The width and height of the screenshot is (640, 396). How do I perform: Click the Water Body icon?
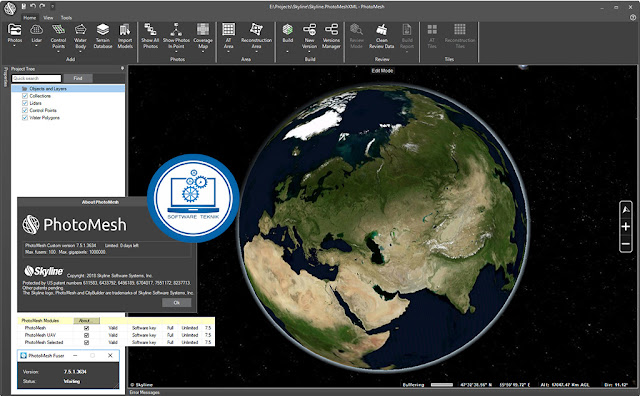(x=80, y=29)
